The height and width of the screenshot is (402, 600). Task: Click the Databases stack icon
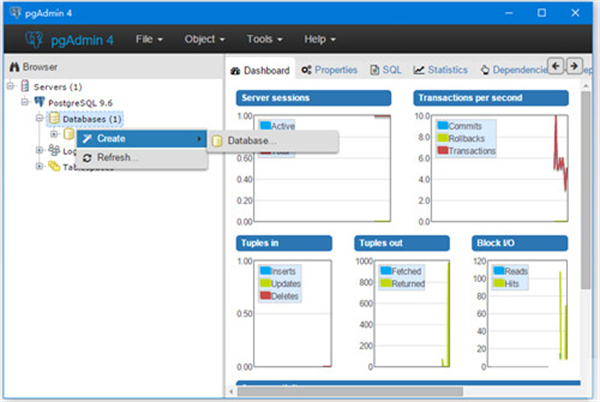(54, 118)
